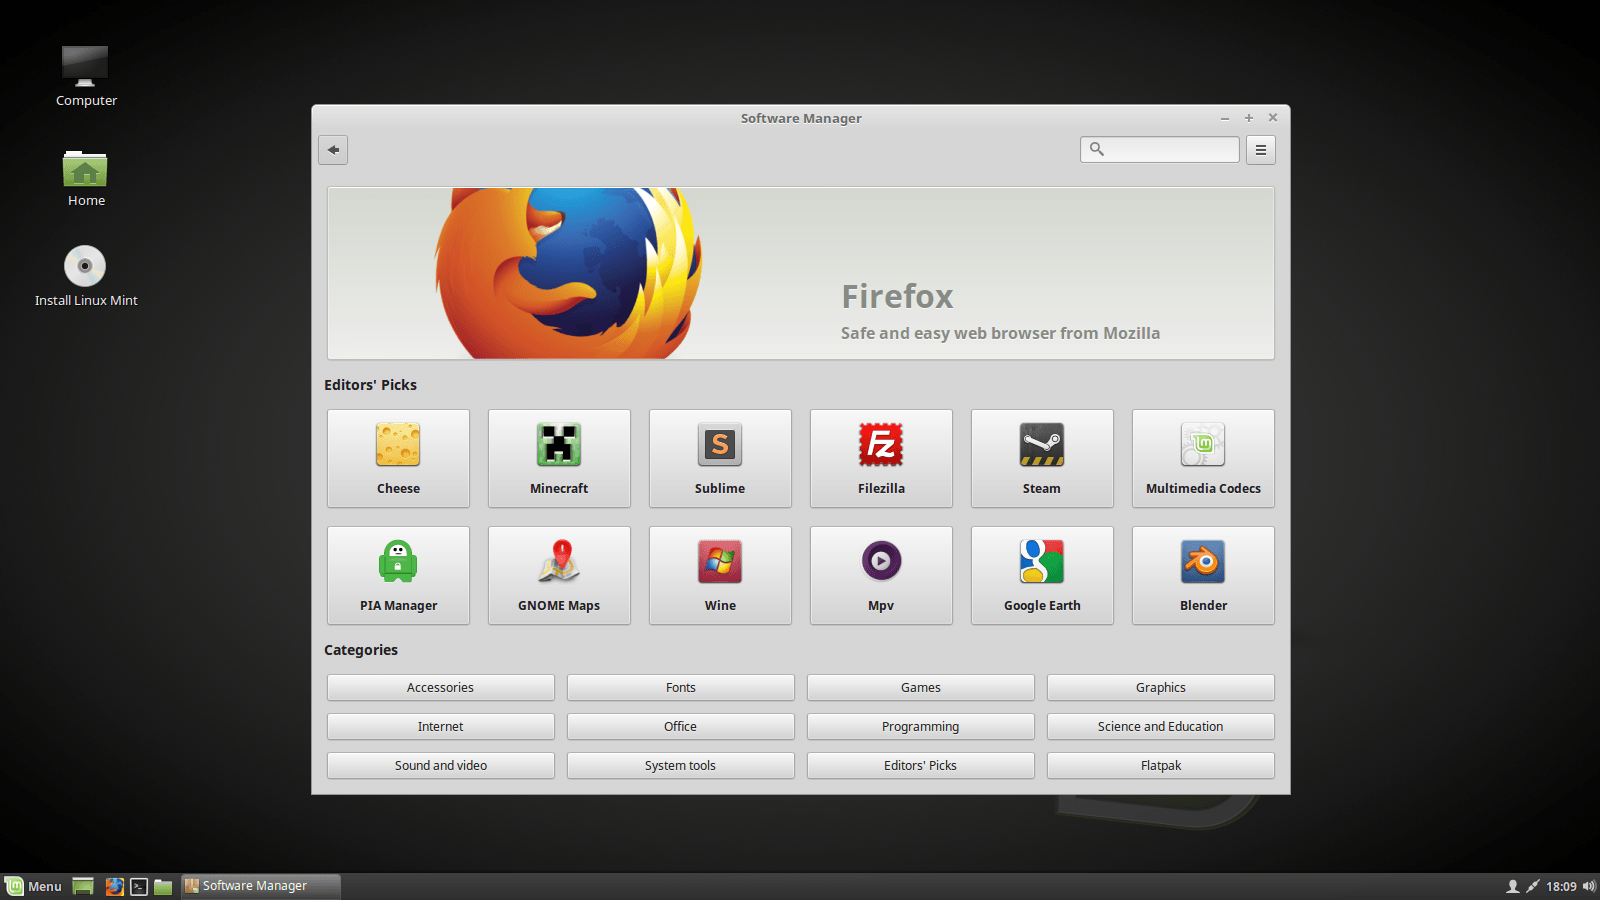Screen dimensions: 1600x900
Task: Open the Editors' Picks category button
Action: 921,765
